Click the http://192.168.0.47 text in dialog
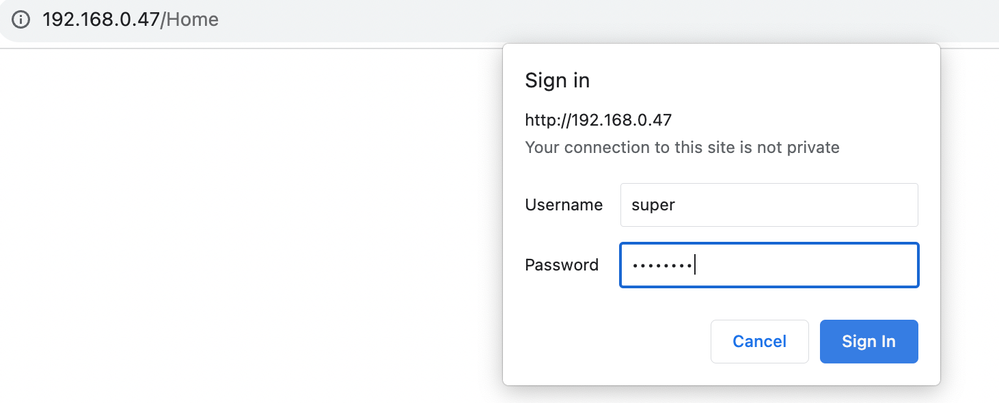 (x=598, y=120)
